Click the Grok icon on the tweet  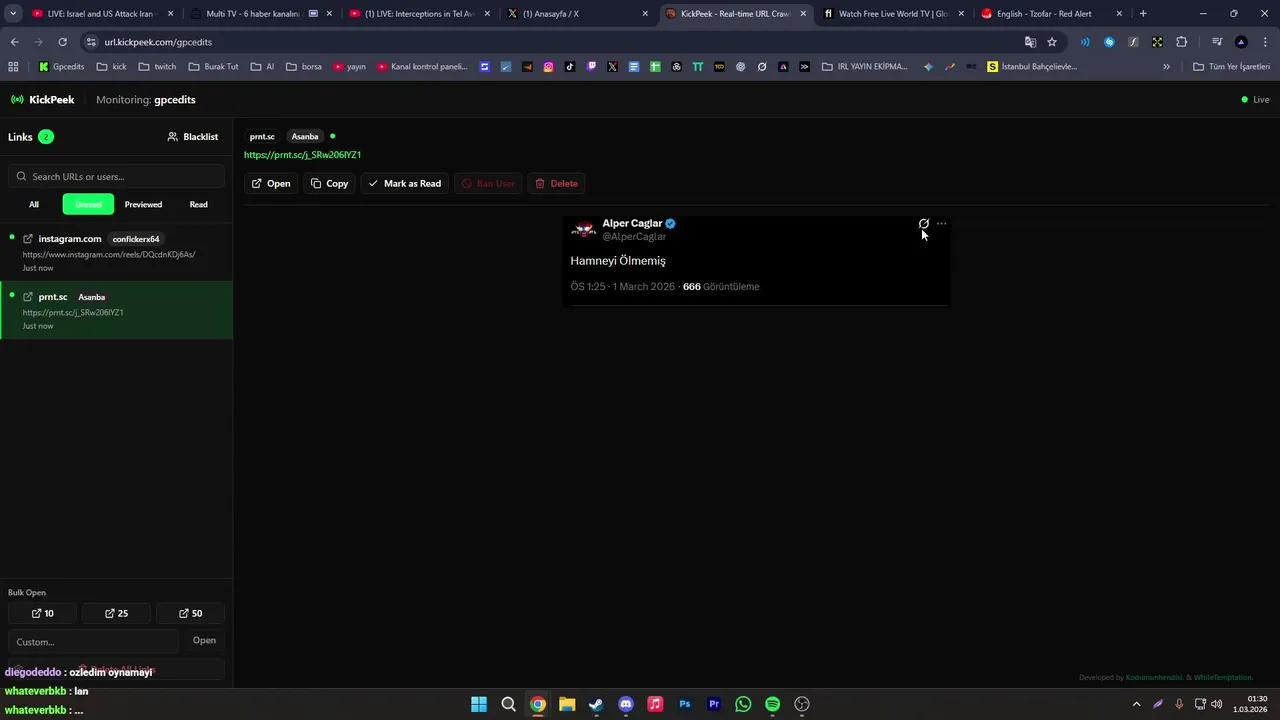(923, 224)
